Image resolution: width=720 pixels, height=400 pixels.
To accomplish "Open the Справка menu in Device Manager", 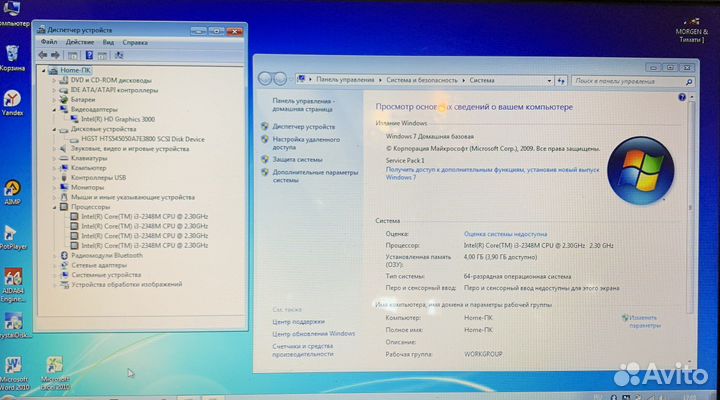I will [x=135, y=42].
